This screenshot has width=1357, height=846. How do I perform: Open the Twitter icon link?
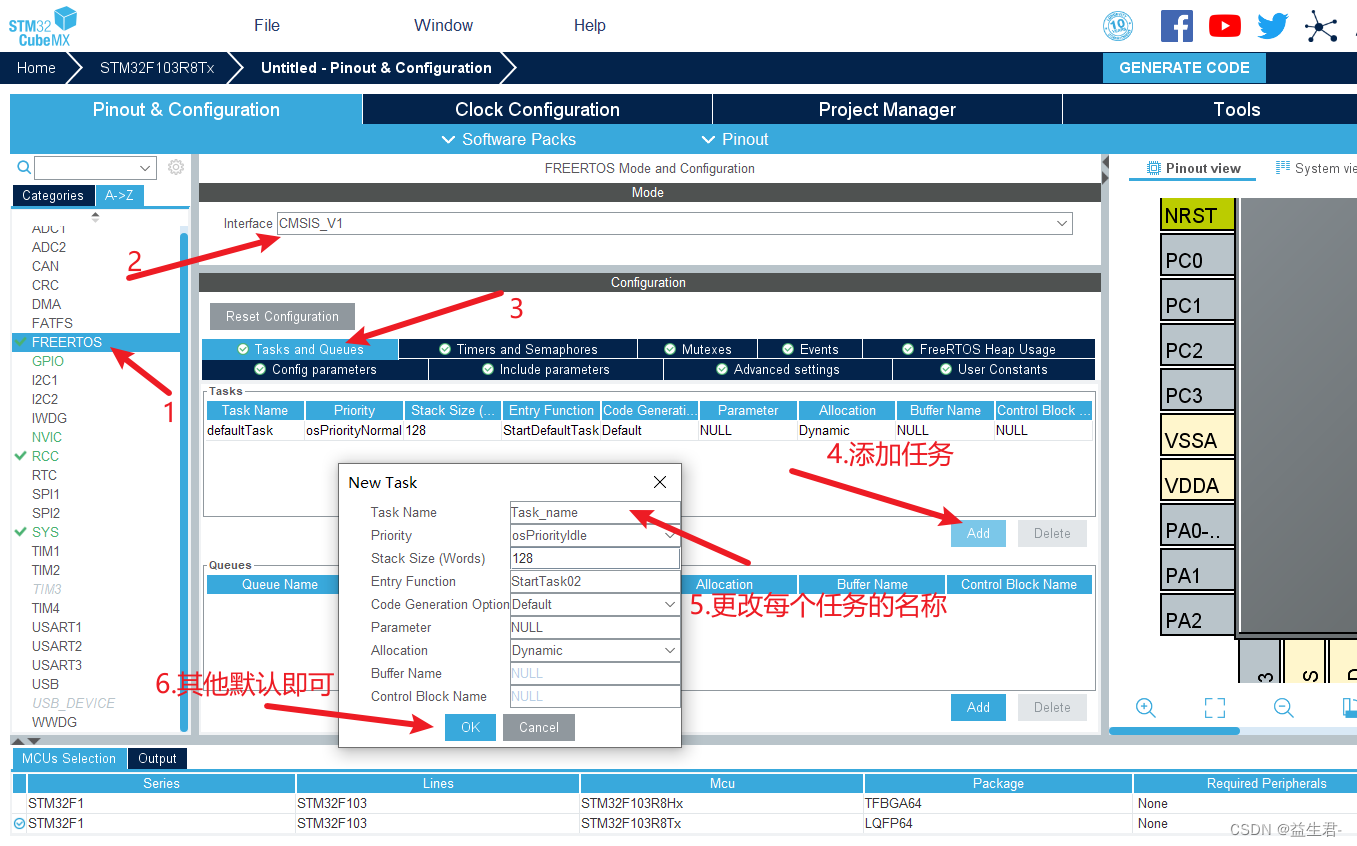(x=1272, y=26)
